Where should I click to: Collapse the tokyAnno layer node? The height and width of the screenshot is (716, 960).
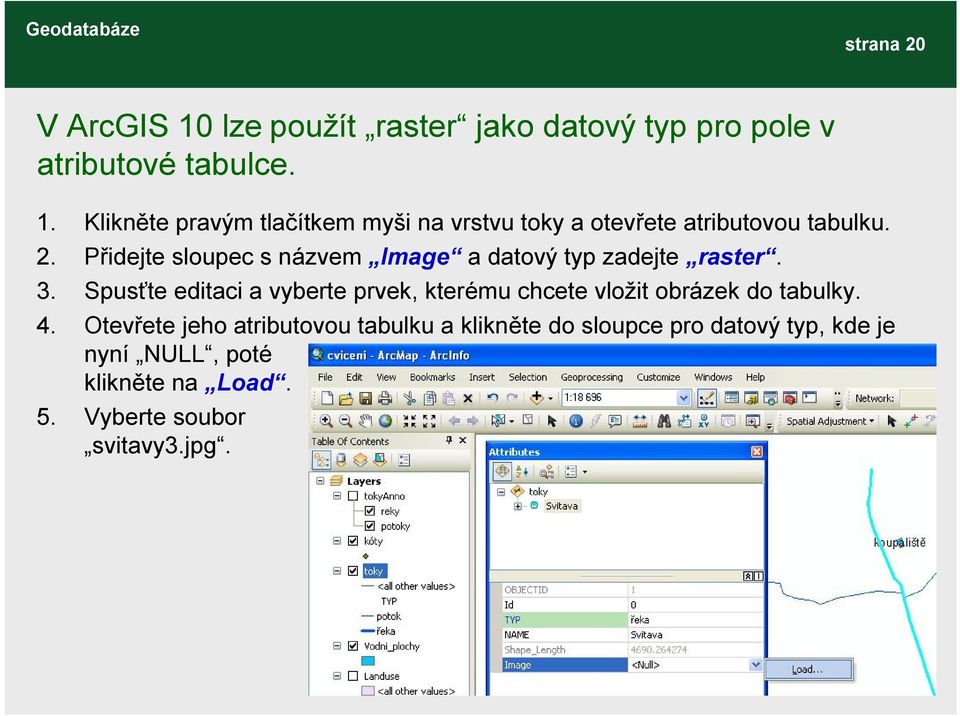point(337,496)
